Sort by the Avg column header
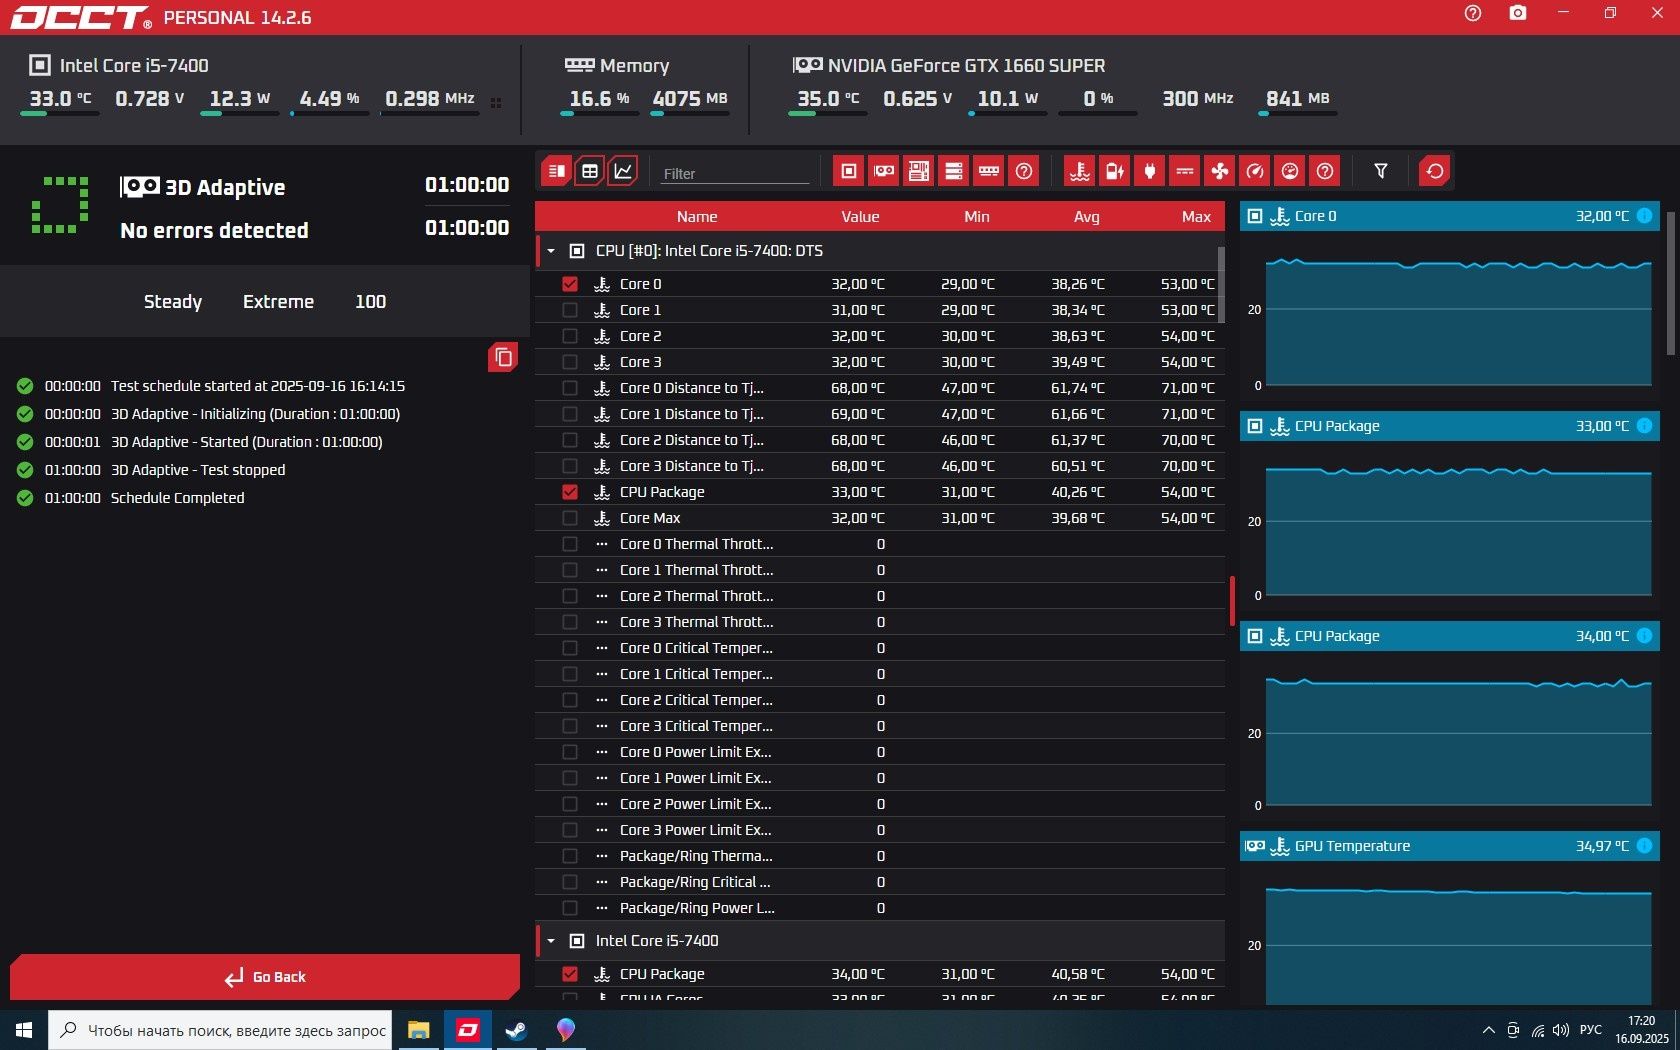This screenshot has width=1680, height=1050. click(1087, 217)
